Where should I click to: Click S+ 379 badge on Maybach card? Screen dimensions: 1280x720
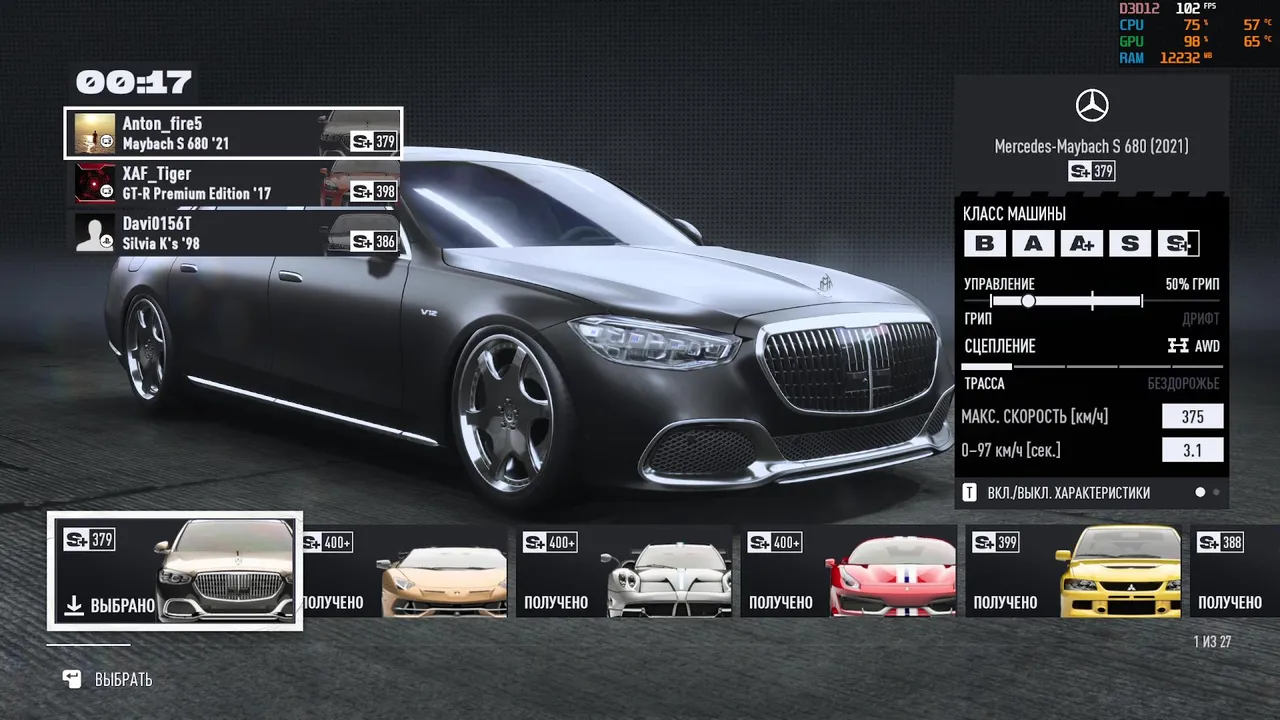pyautogui.click(x=89, y=540)
